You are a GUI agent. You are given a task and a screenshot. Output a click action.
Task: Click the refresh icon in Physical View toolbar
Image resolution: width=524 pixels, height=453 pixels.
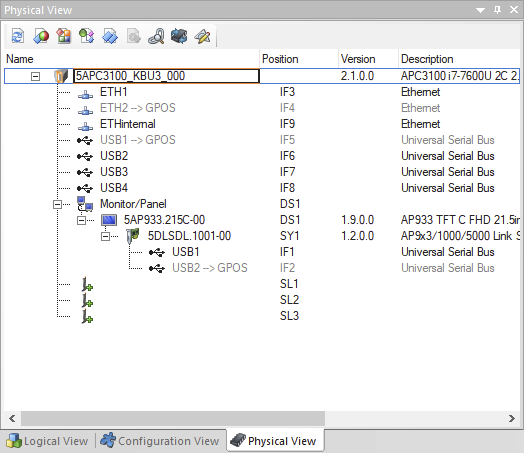[18, 36]
